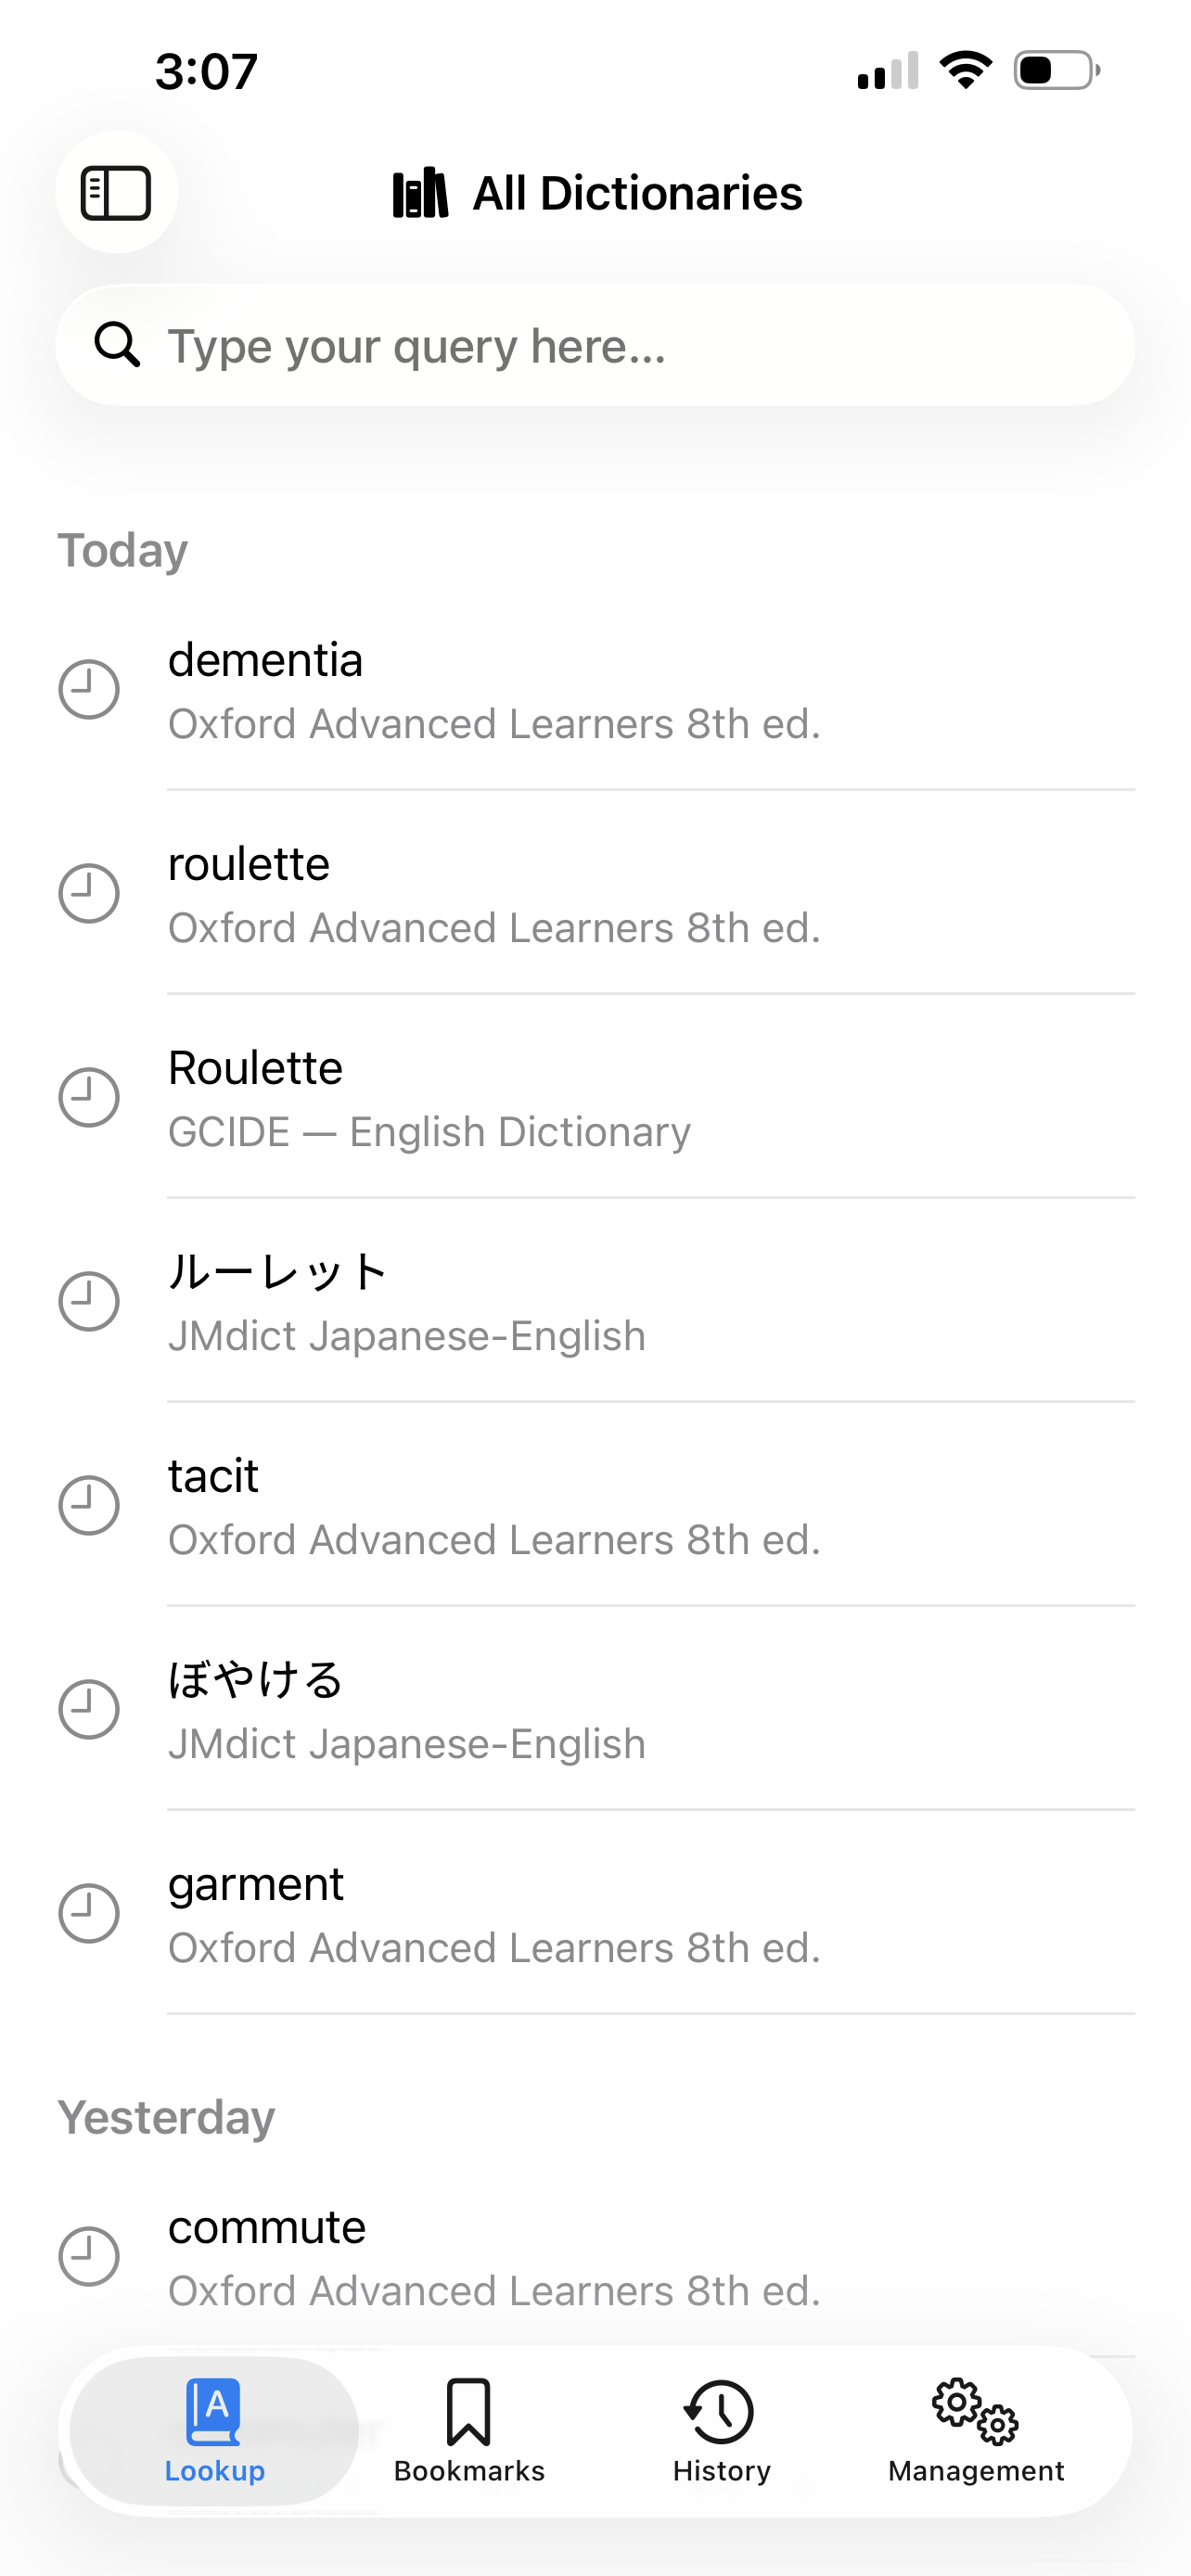
Task: Open the Management gears tab
Action: (975, 2431)
